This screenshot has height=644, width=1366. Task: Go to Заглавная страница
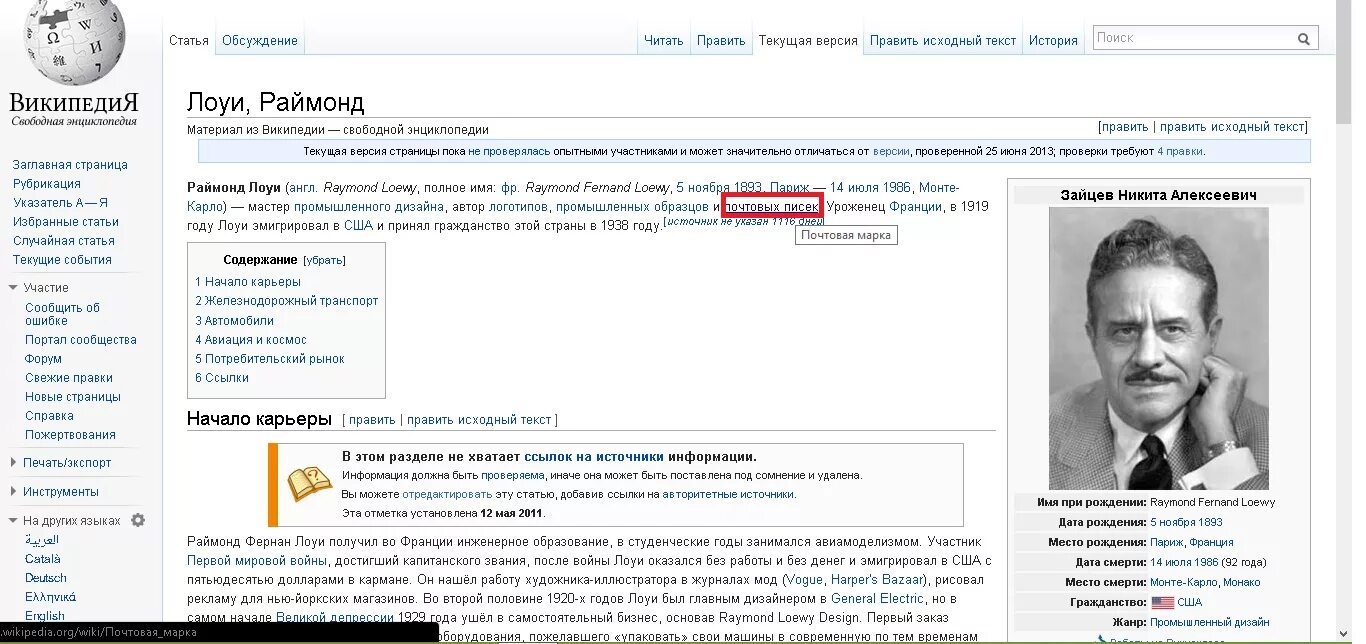(70, 165)
